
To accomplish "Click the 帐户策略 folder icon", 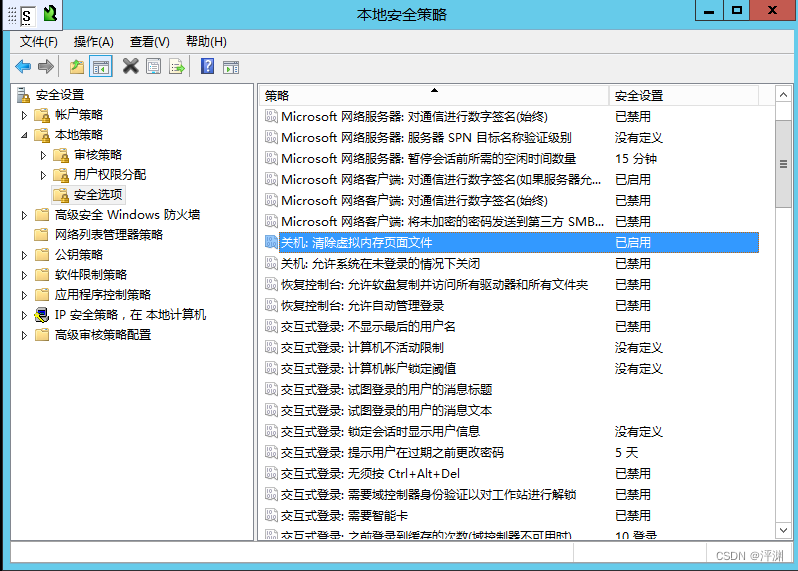I will click(x=42, y=116).
